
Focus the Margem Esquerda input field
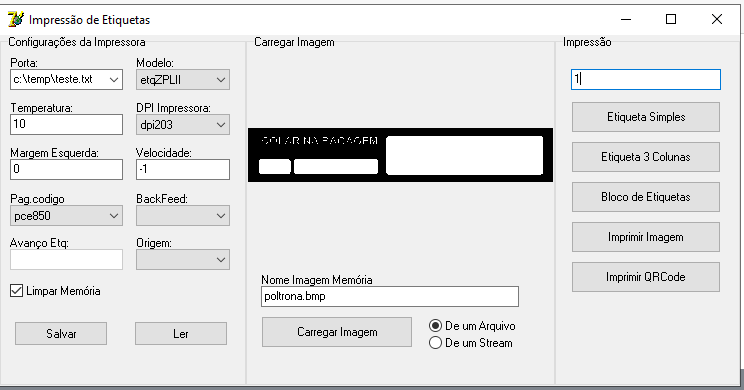pyautogui.click(x=66, y=169)
